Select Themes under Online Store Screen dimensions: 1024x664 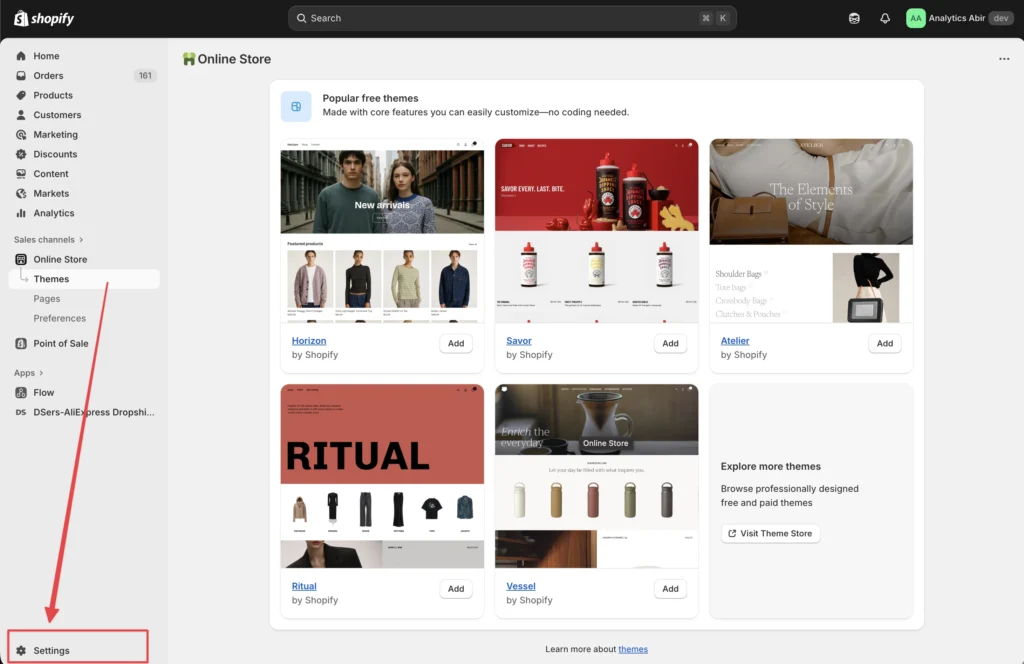tap(84, 279)
